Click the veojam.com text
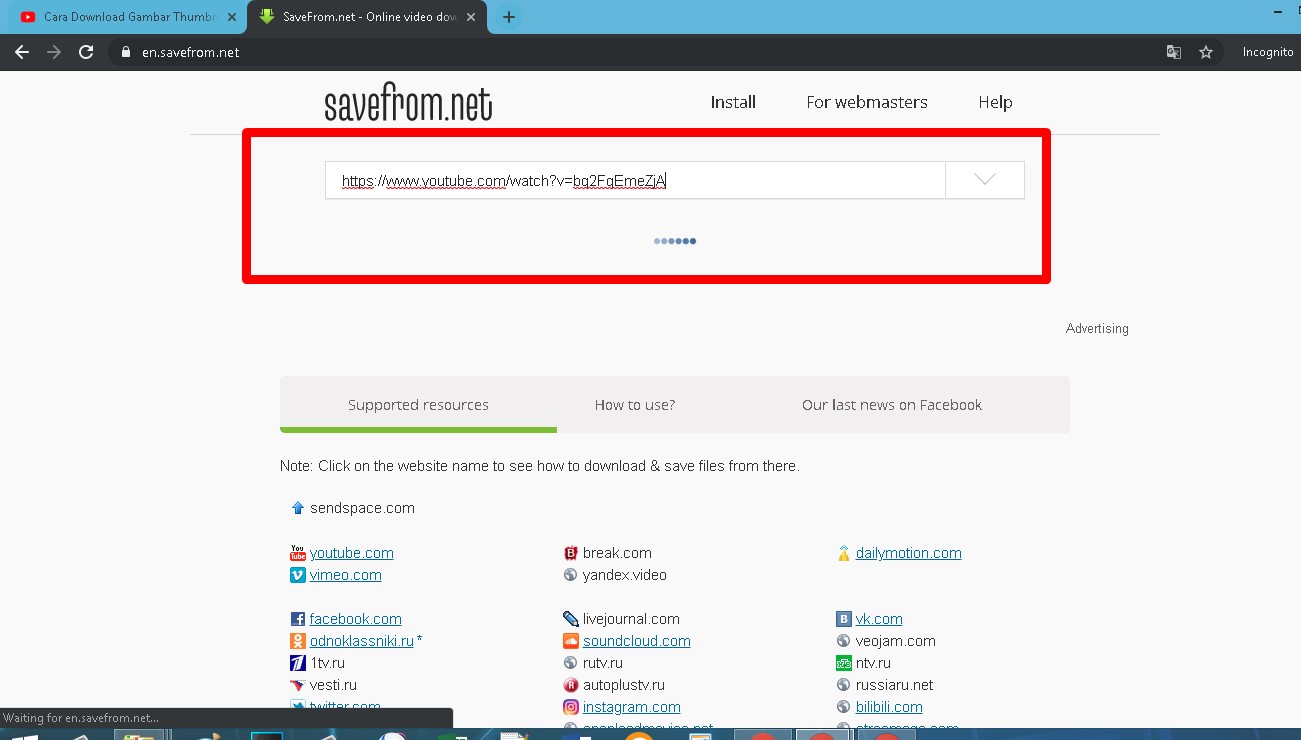The image size is (1301, 740). pyautogui.click(x=895, y=641)
